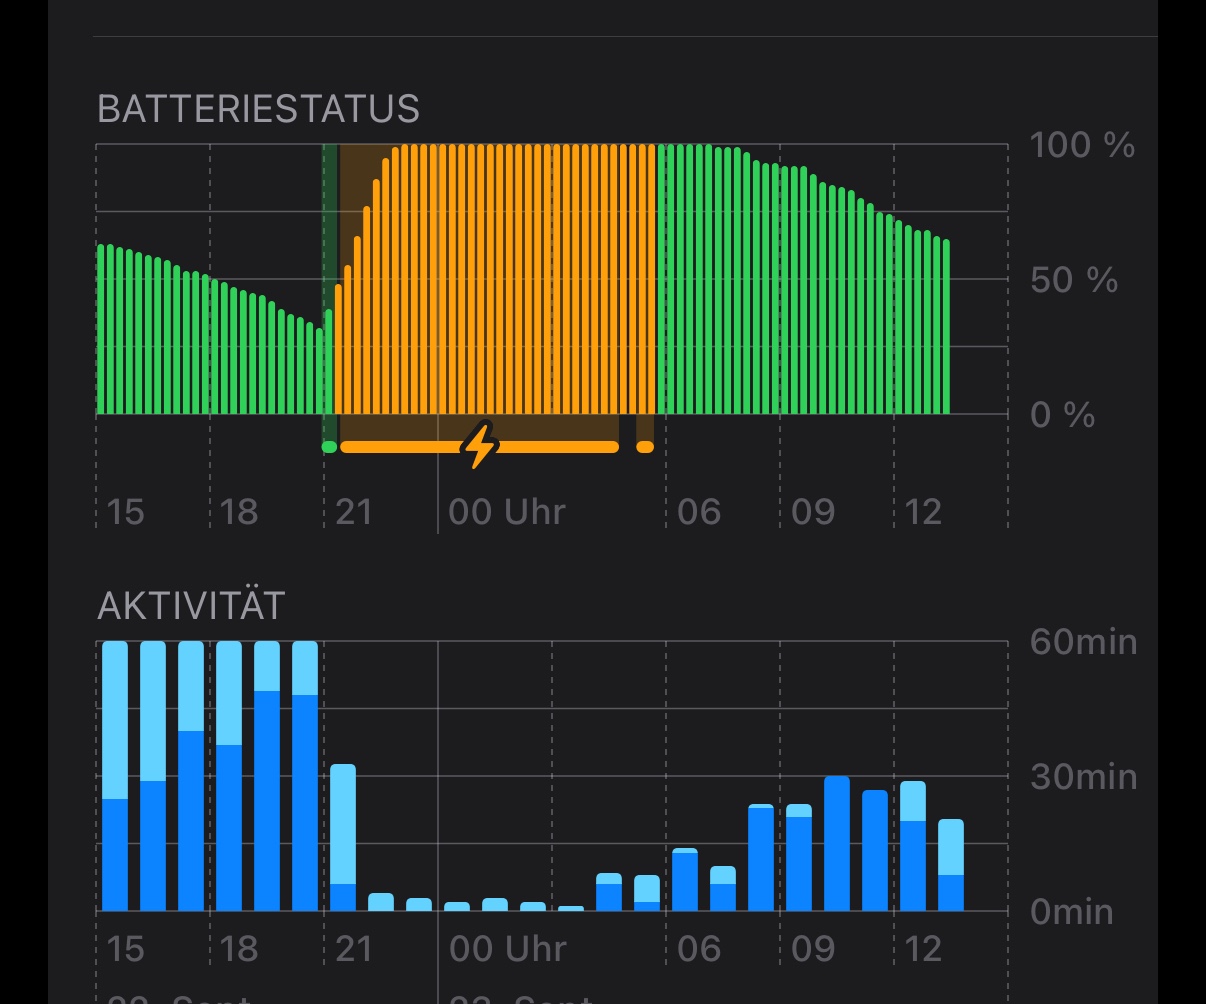The width and height of the screenshot is (1206, 1004).
Task: Tap the green battery bars at 18
Action: point(214,347)
